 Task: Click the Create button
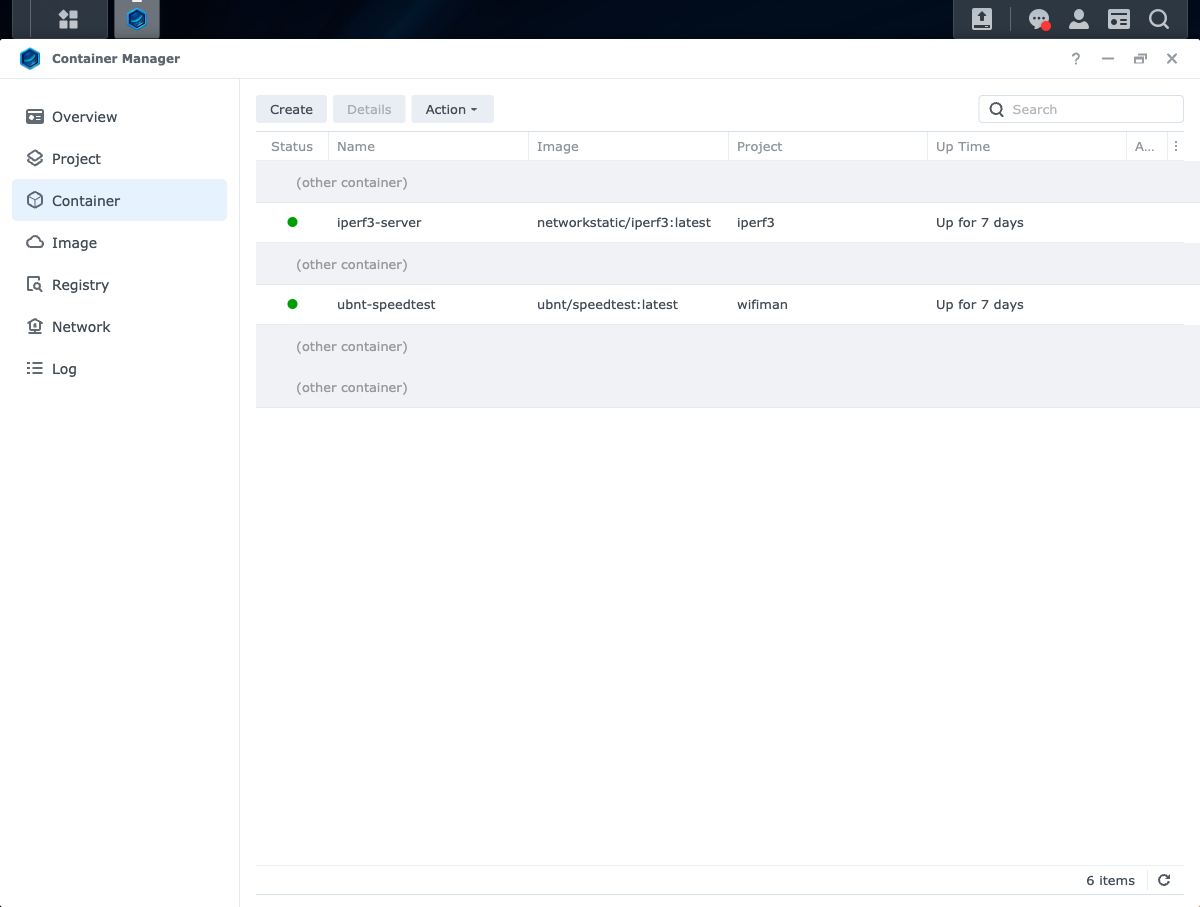point(291,109)
